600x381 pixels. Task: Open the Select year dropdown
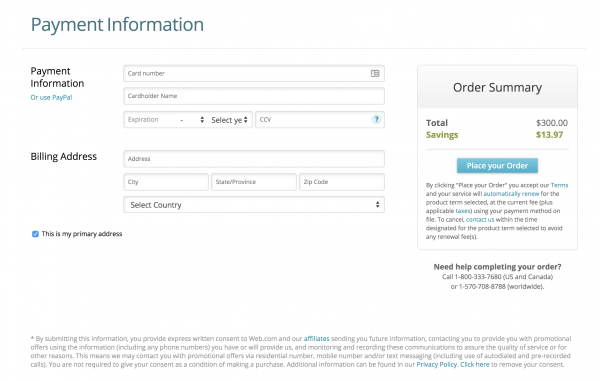pos(230,120)
